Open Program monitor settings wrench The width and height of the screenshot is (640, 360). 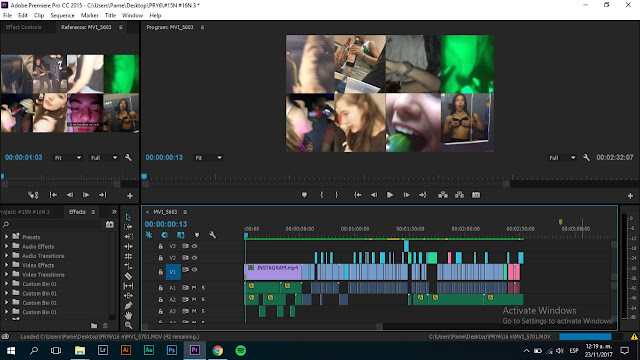(x=587, y=158)
